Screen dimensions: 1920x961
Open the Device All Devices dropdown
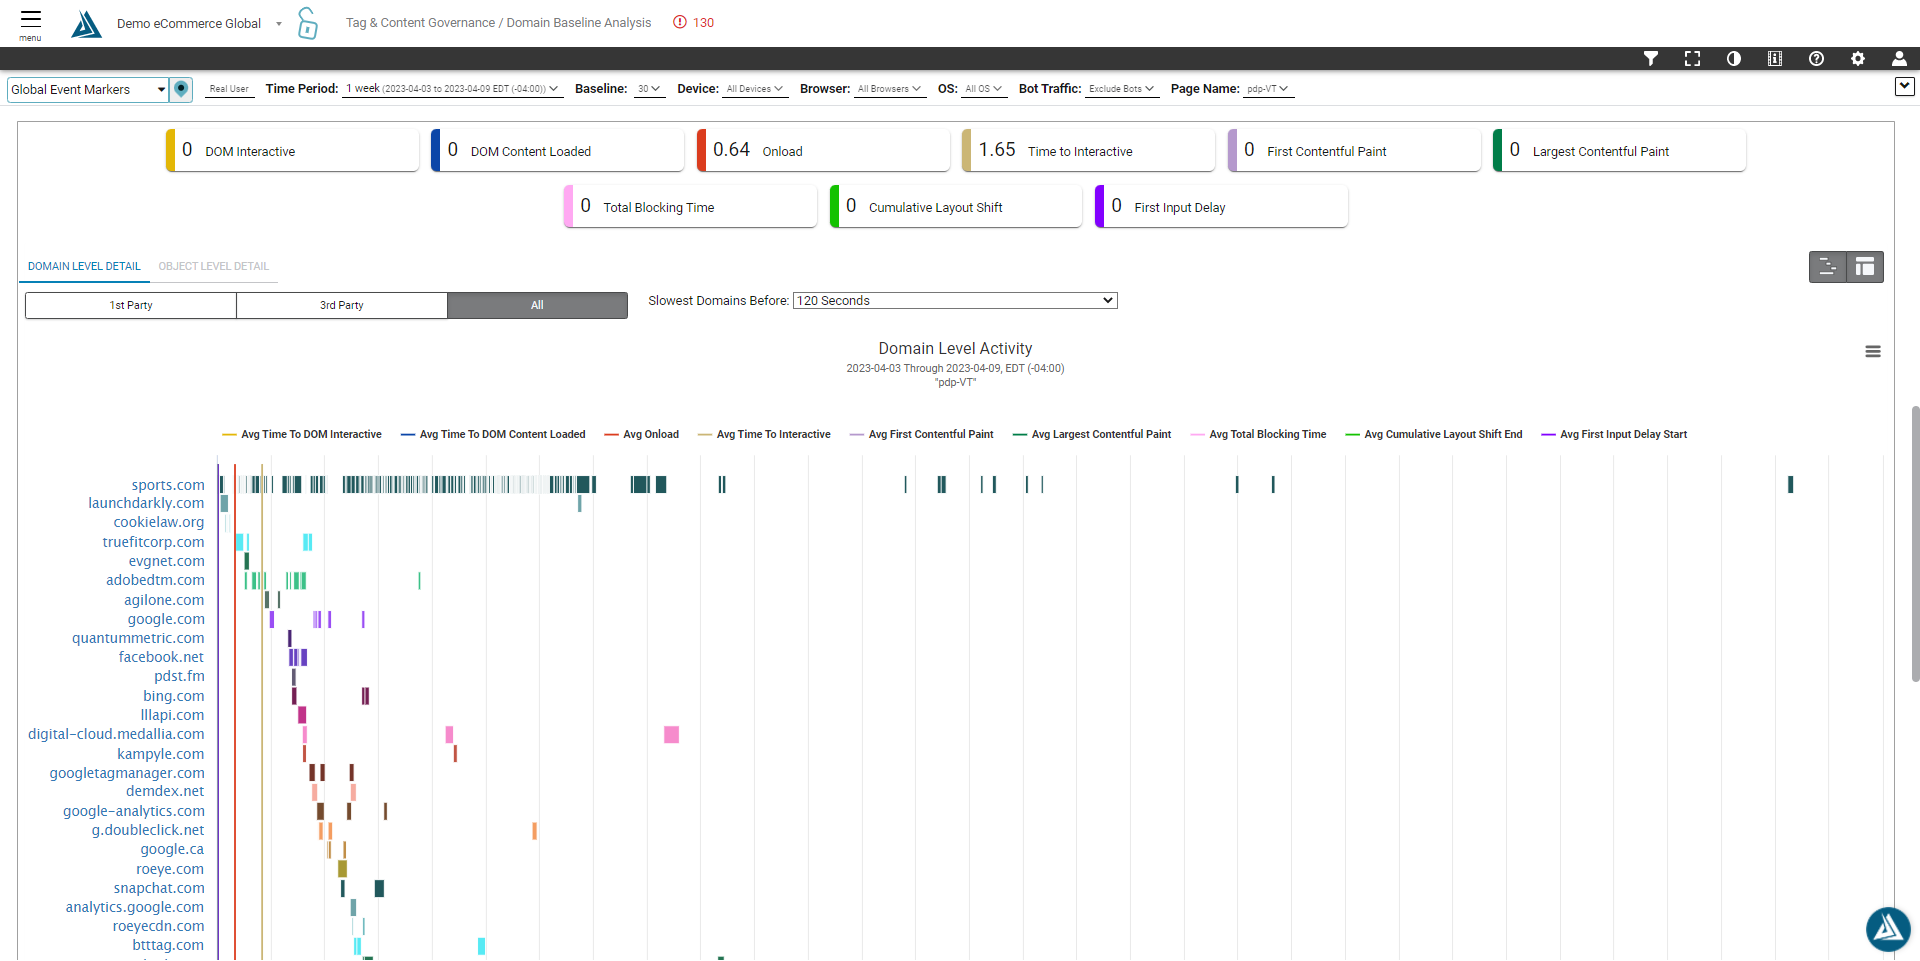(x=755, y=89)
